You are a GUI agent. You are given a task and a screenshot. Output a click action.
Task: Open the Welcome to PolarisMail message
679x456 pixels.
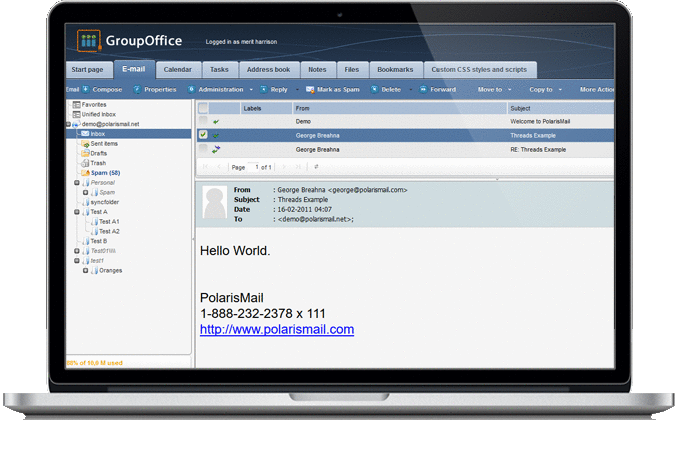tap(540, 122)
